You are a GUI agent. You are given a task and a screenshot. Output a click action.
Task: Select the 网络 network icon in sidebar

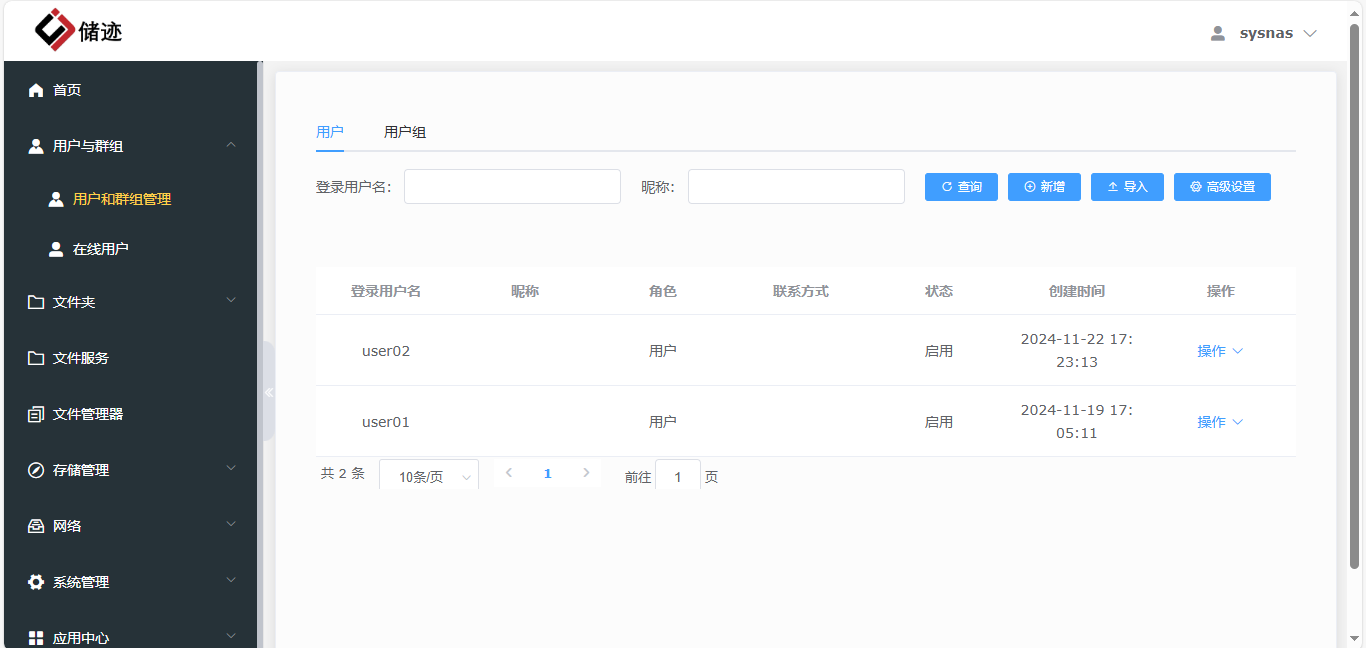pos(35,525)
